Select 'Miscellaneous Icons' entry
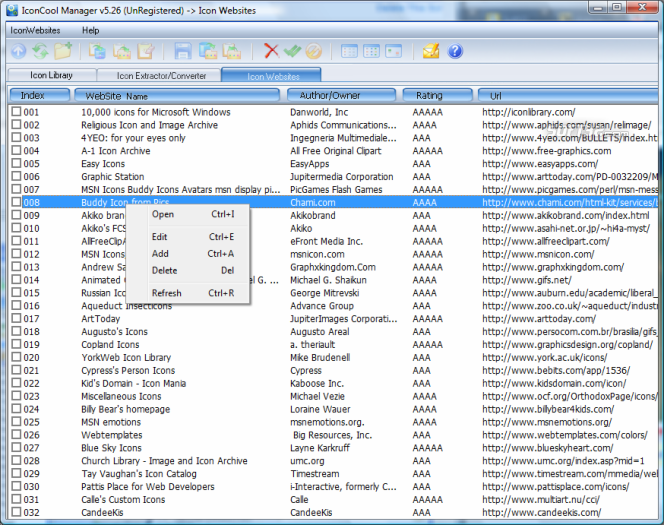Viewport: 664px width, 525px height. tap(121, 396)
